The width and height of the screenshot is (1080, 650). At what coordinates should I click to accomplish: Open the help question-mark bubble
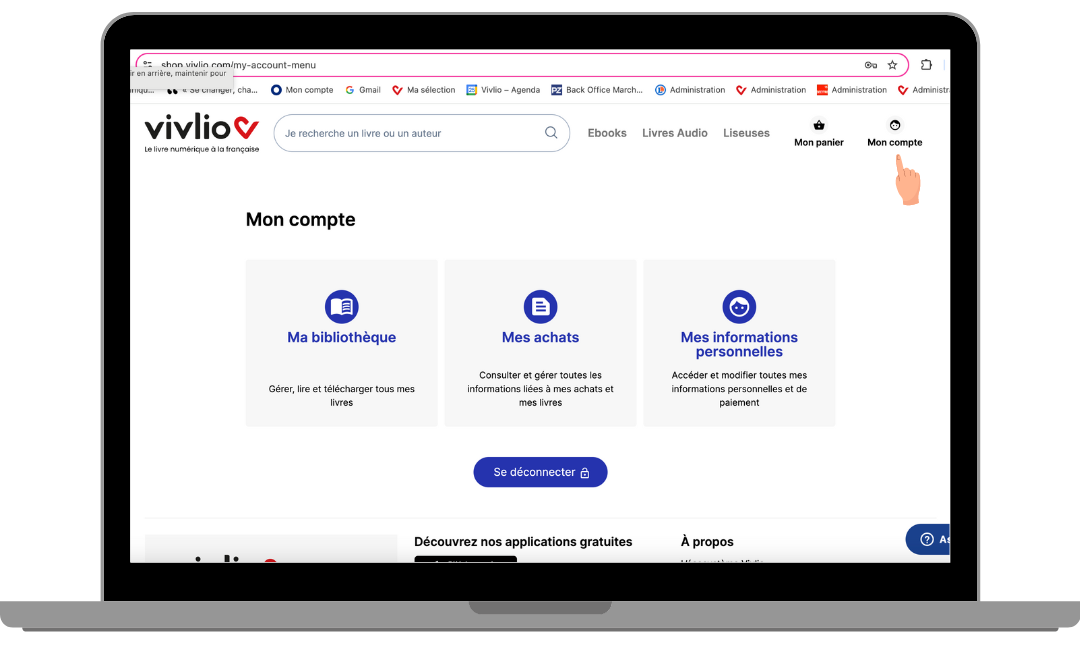[927, 539]
